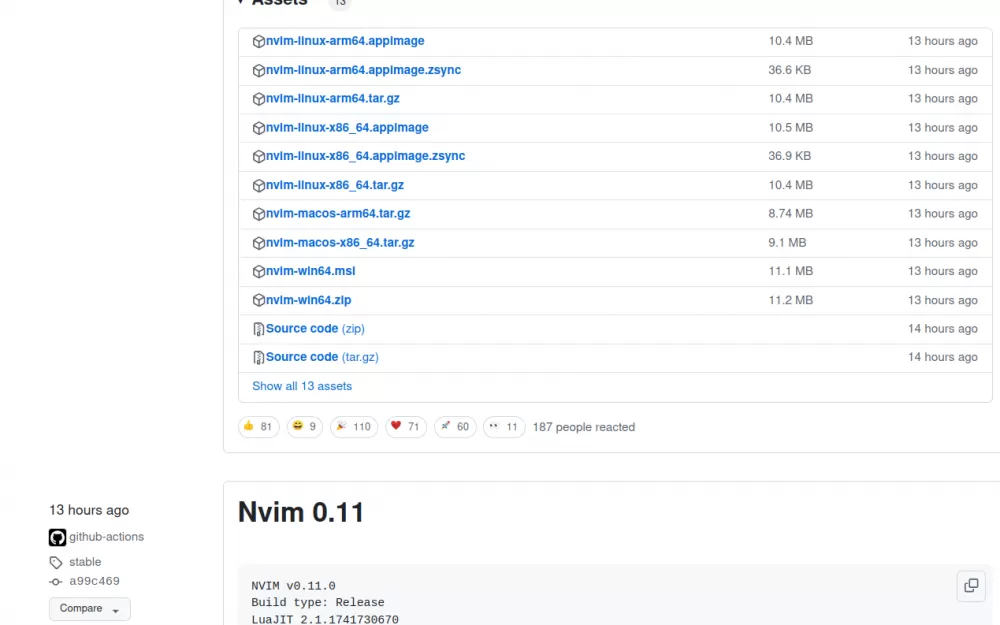Toggle the thumbs up reaction with 81
Screen dimensions: 1000x625
tap(258, 427)
